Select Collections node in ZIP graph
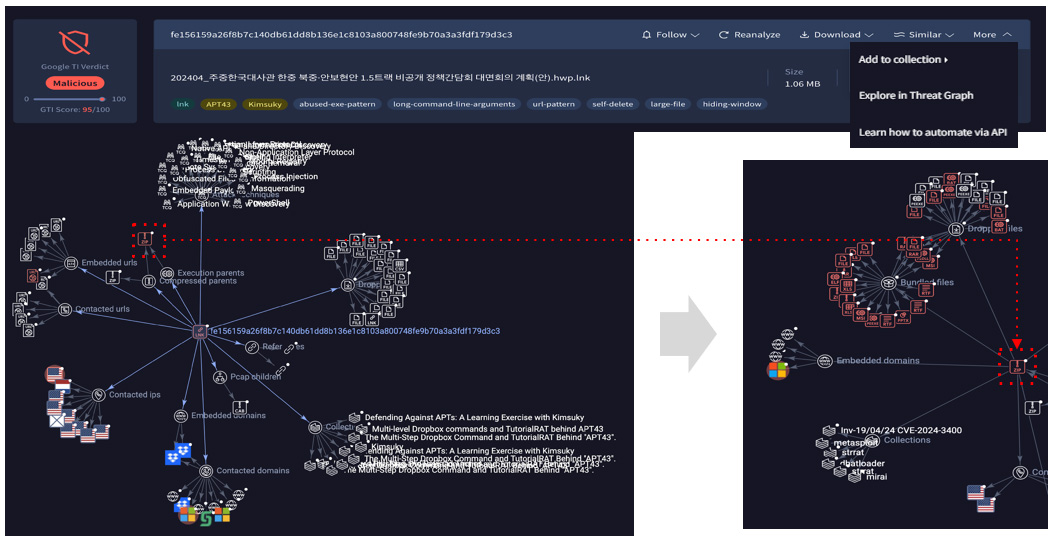The height and width of the screenshot is (538, 1054). point(873,440)
